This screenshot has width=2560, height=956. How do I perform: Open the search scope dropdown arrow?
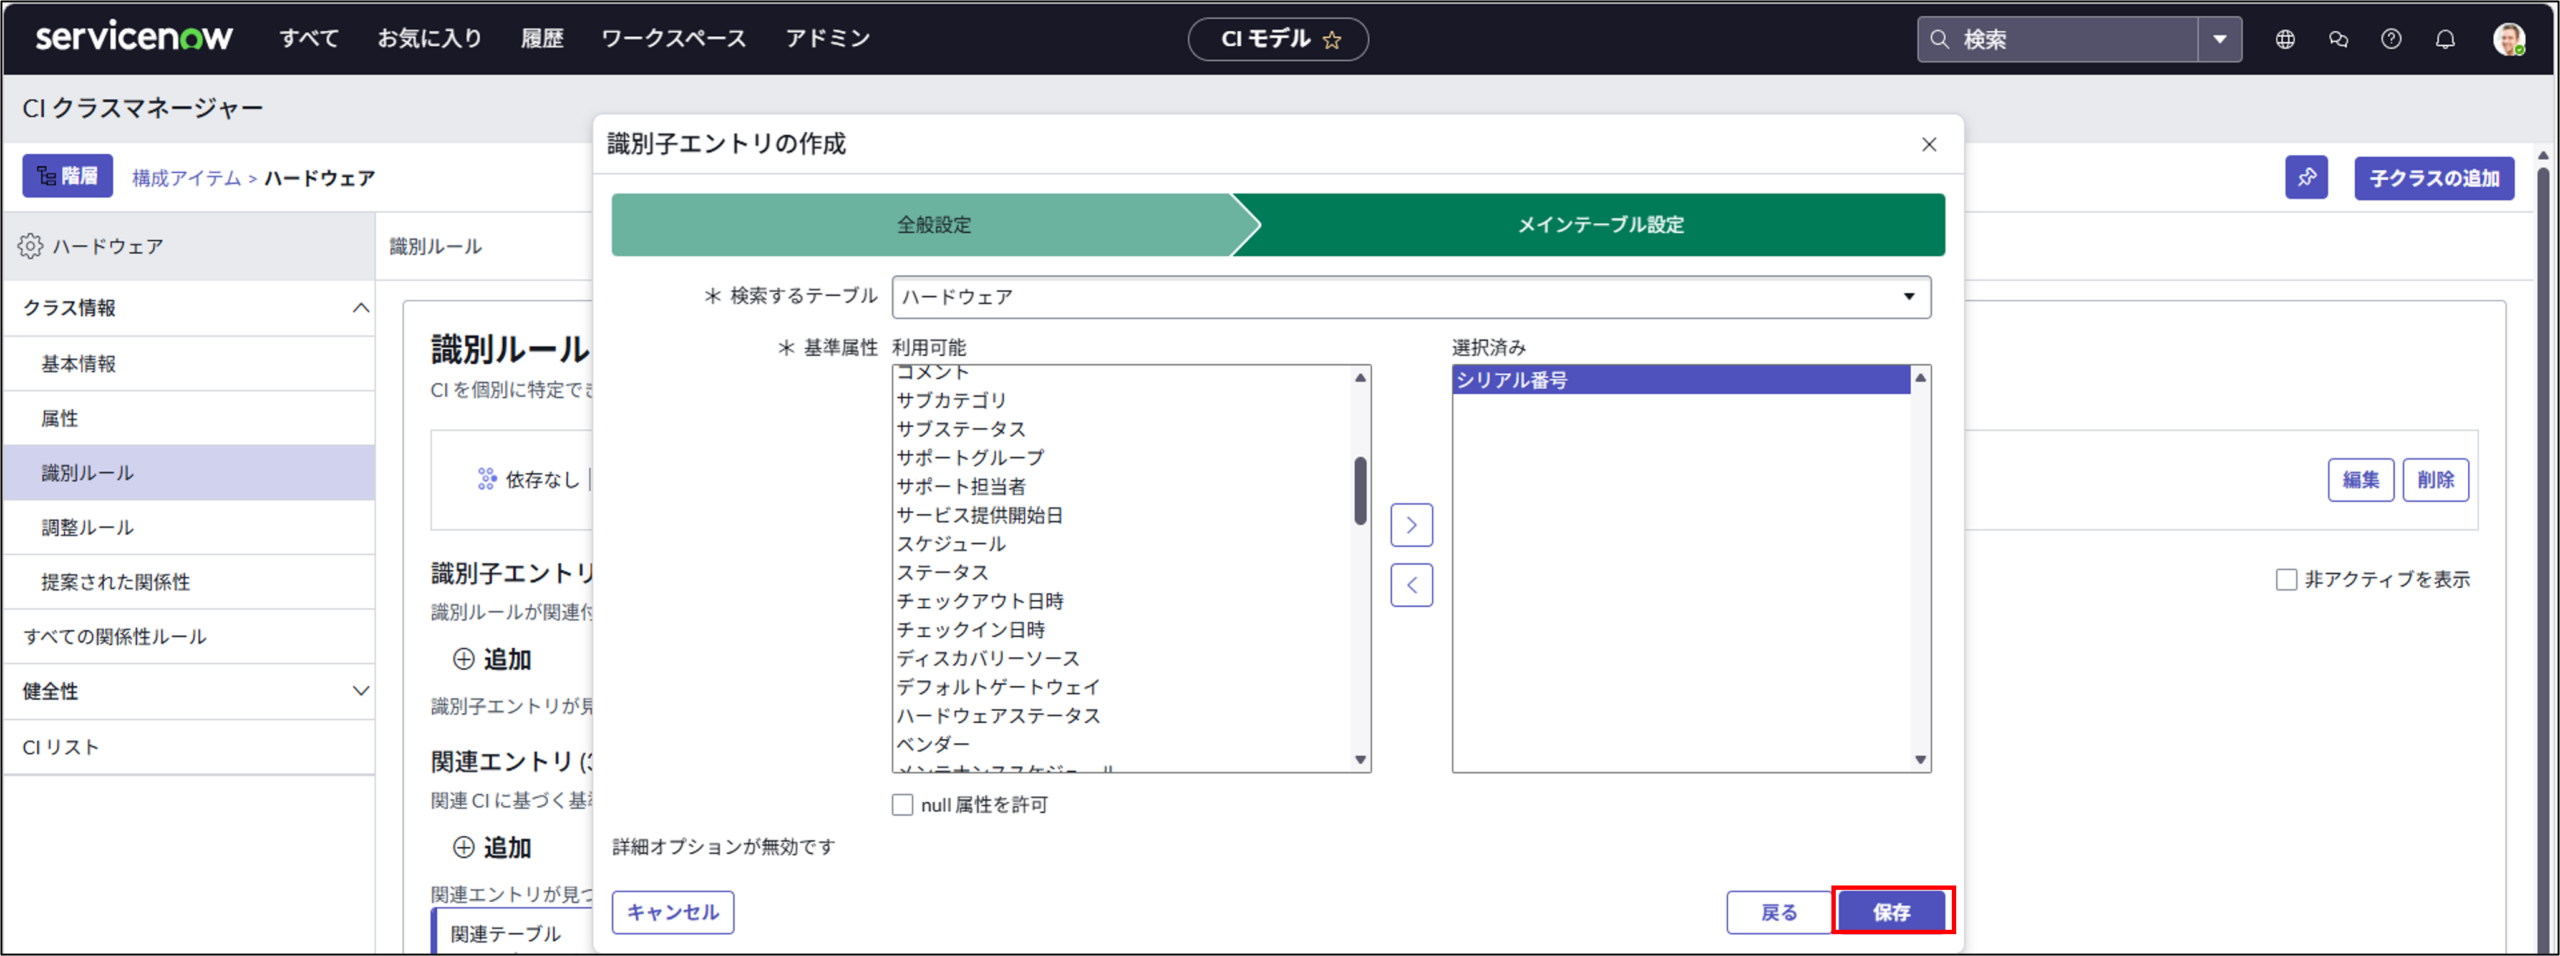(2220, 39)
